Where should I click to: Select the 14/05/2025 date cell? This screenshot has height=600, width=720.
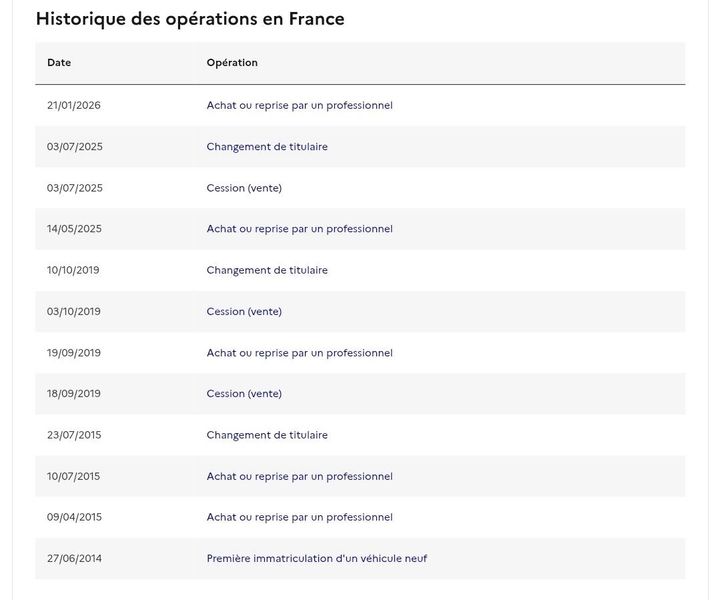click(x=74, y=229)
